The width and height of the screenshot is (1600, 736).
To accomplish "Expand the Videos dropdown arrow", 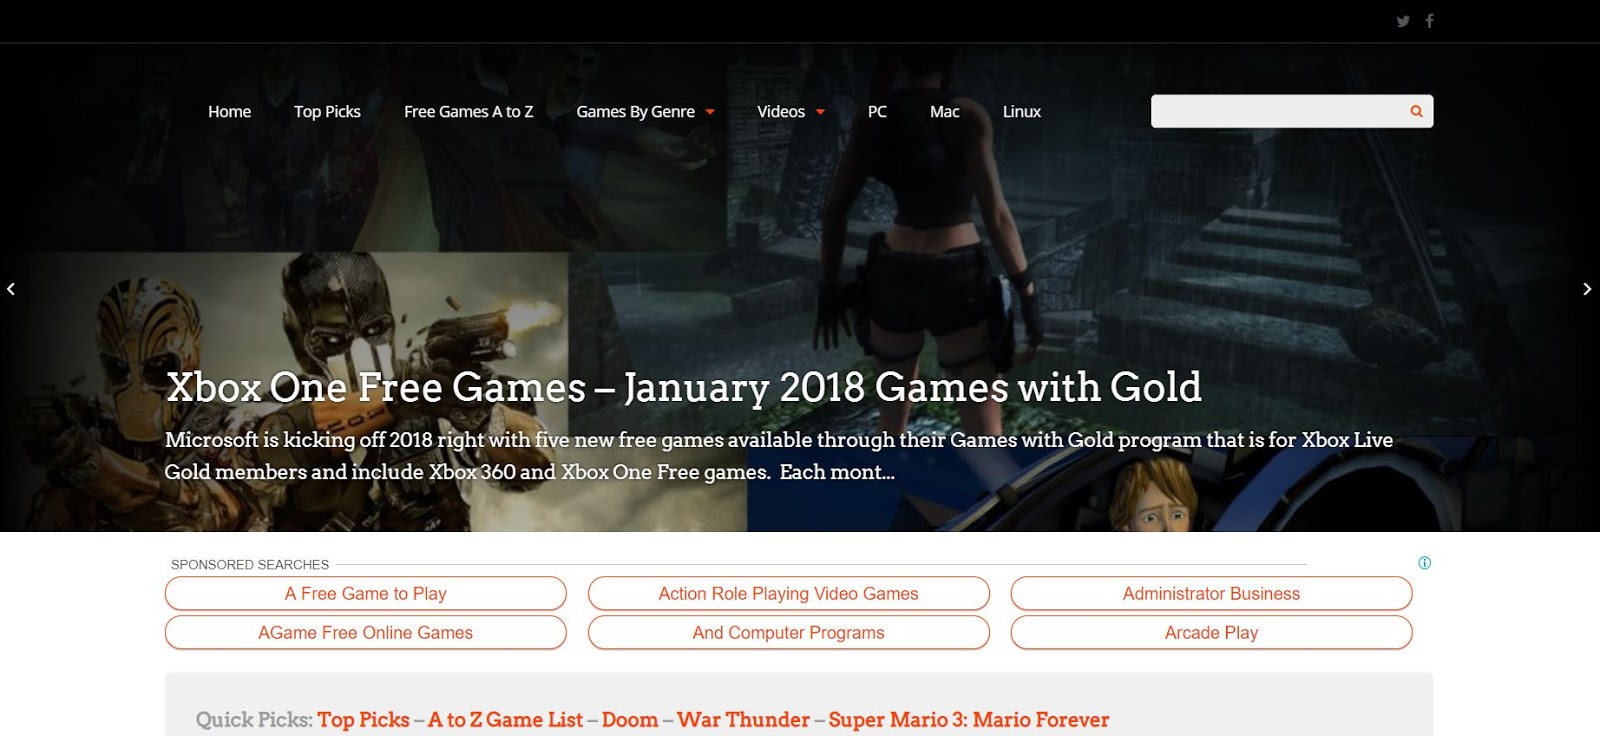I will 820,112.
